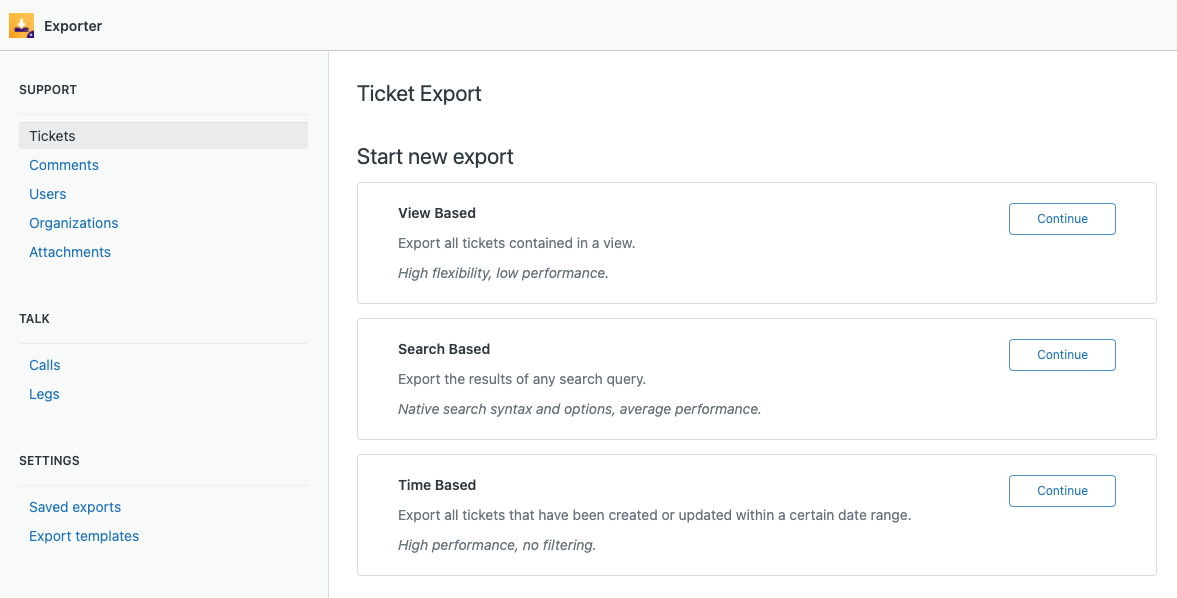The width and height of the screenshot is (1177, 598).
Task: Click the Exporter app logo icon
Action: point(21,26)
